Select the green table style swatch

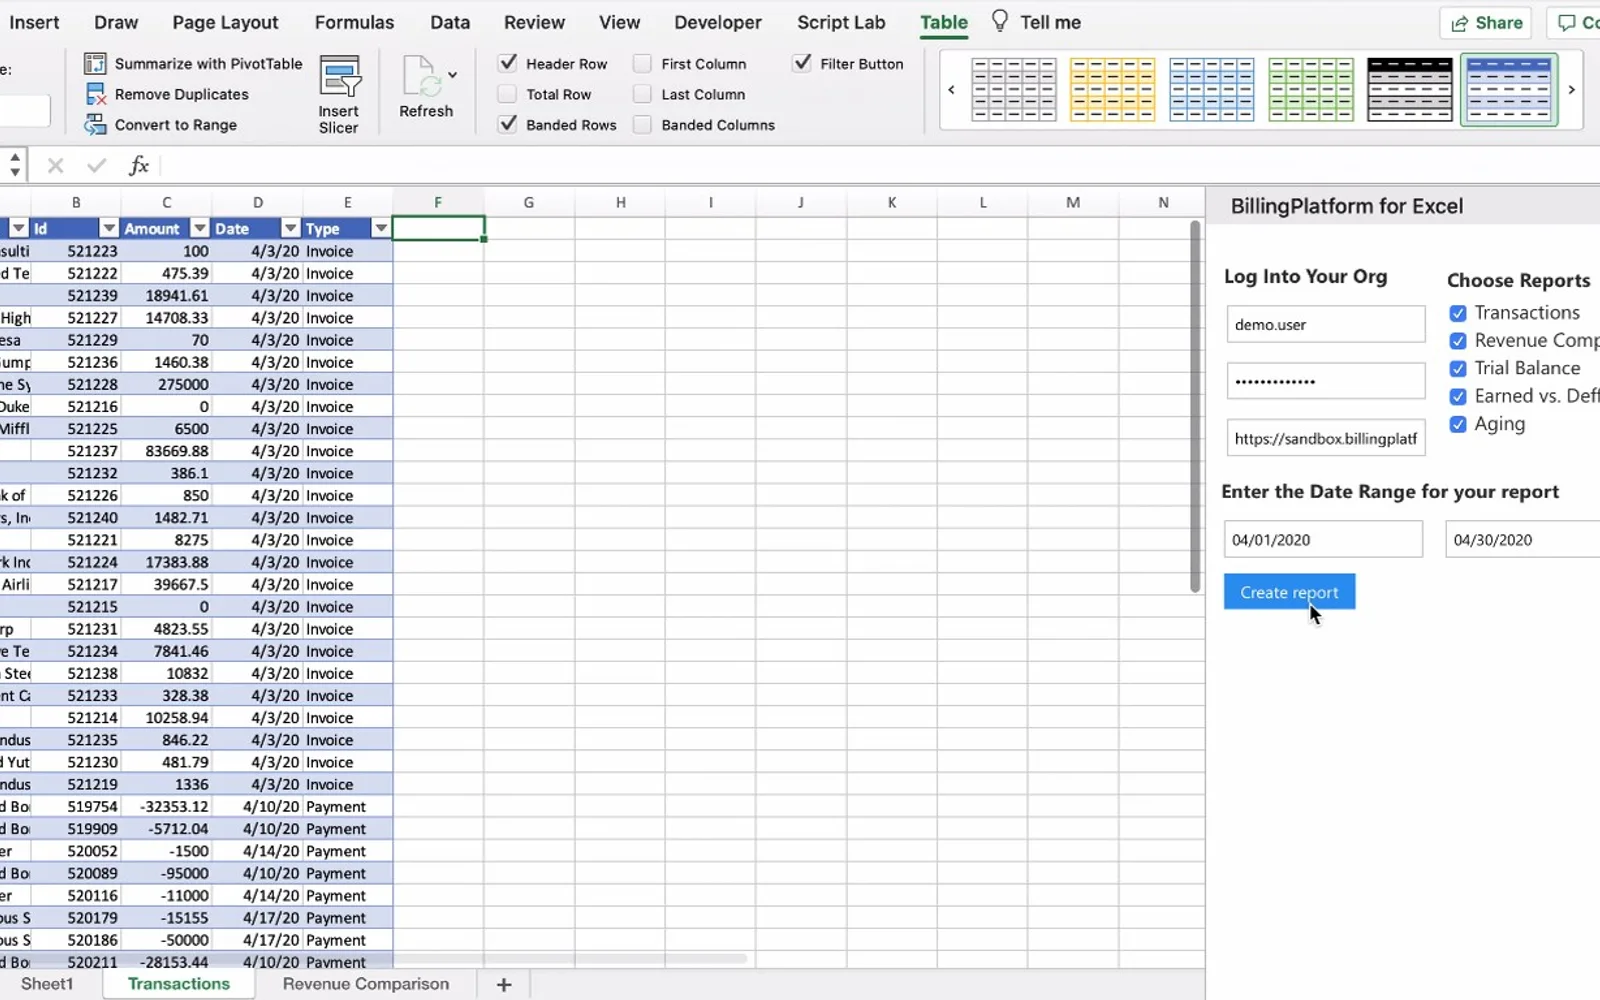tap(1310, 89)
